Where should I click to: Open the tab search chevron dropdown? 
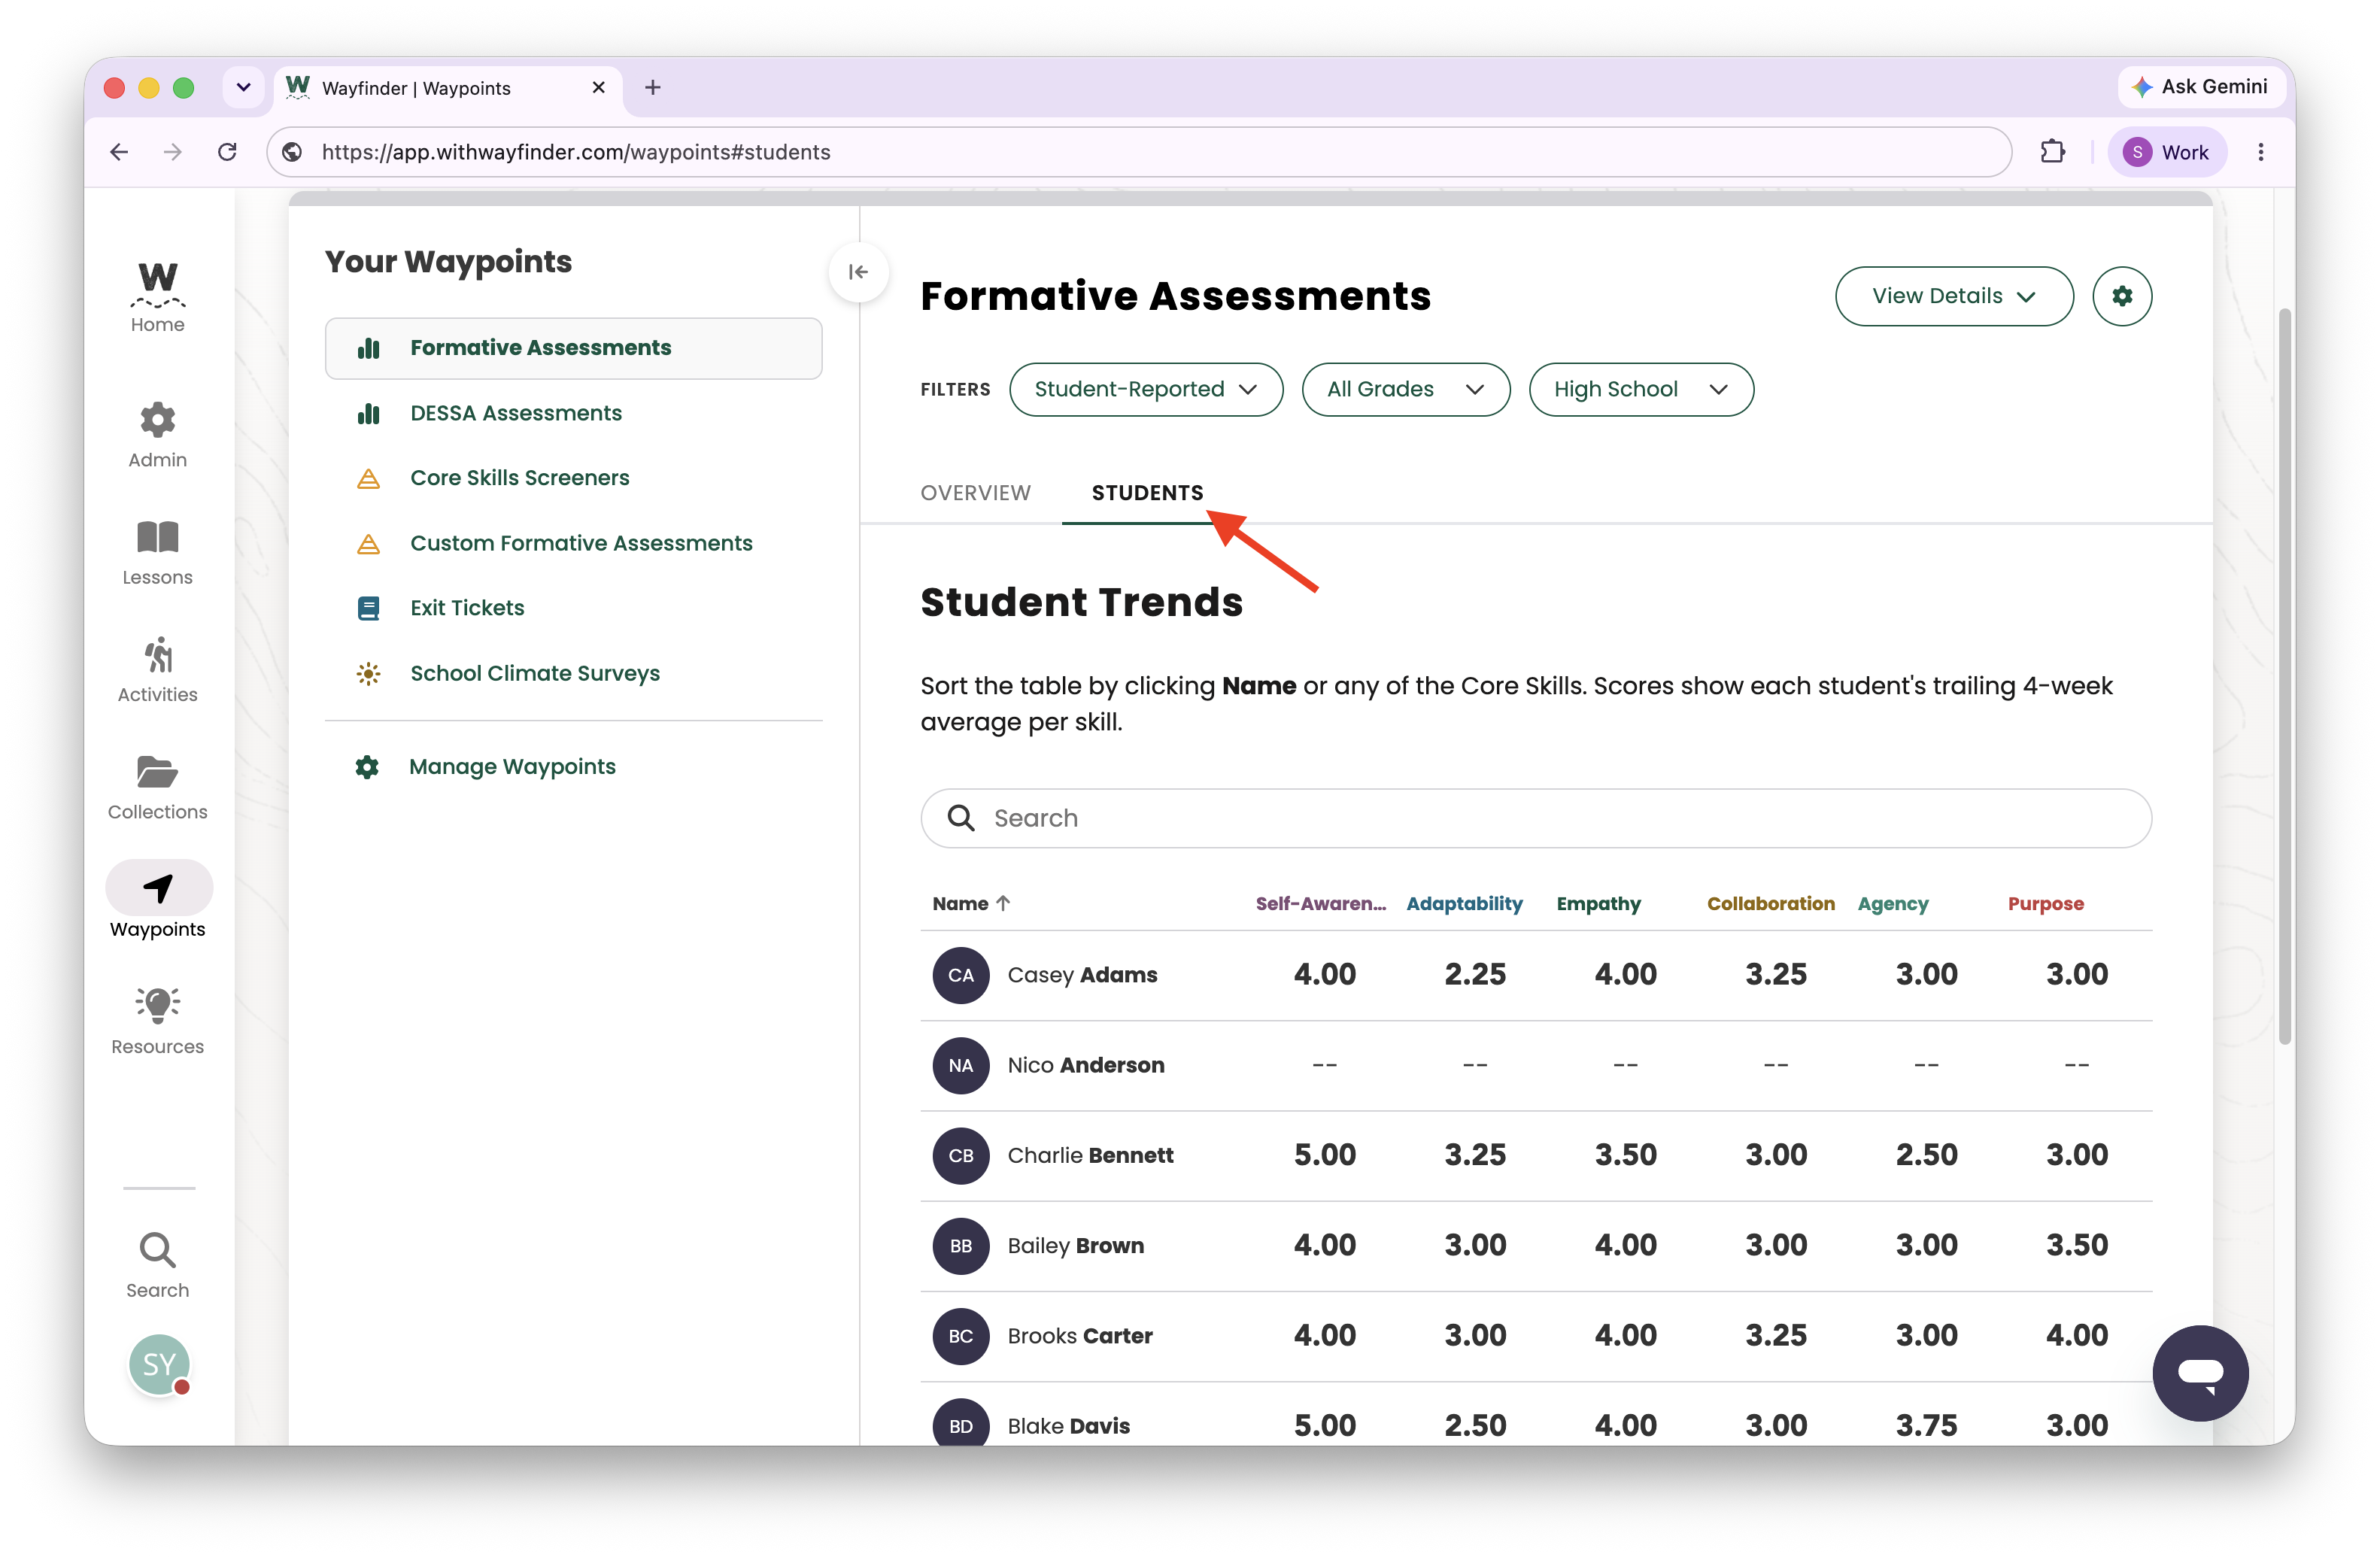pos(243,88)
